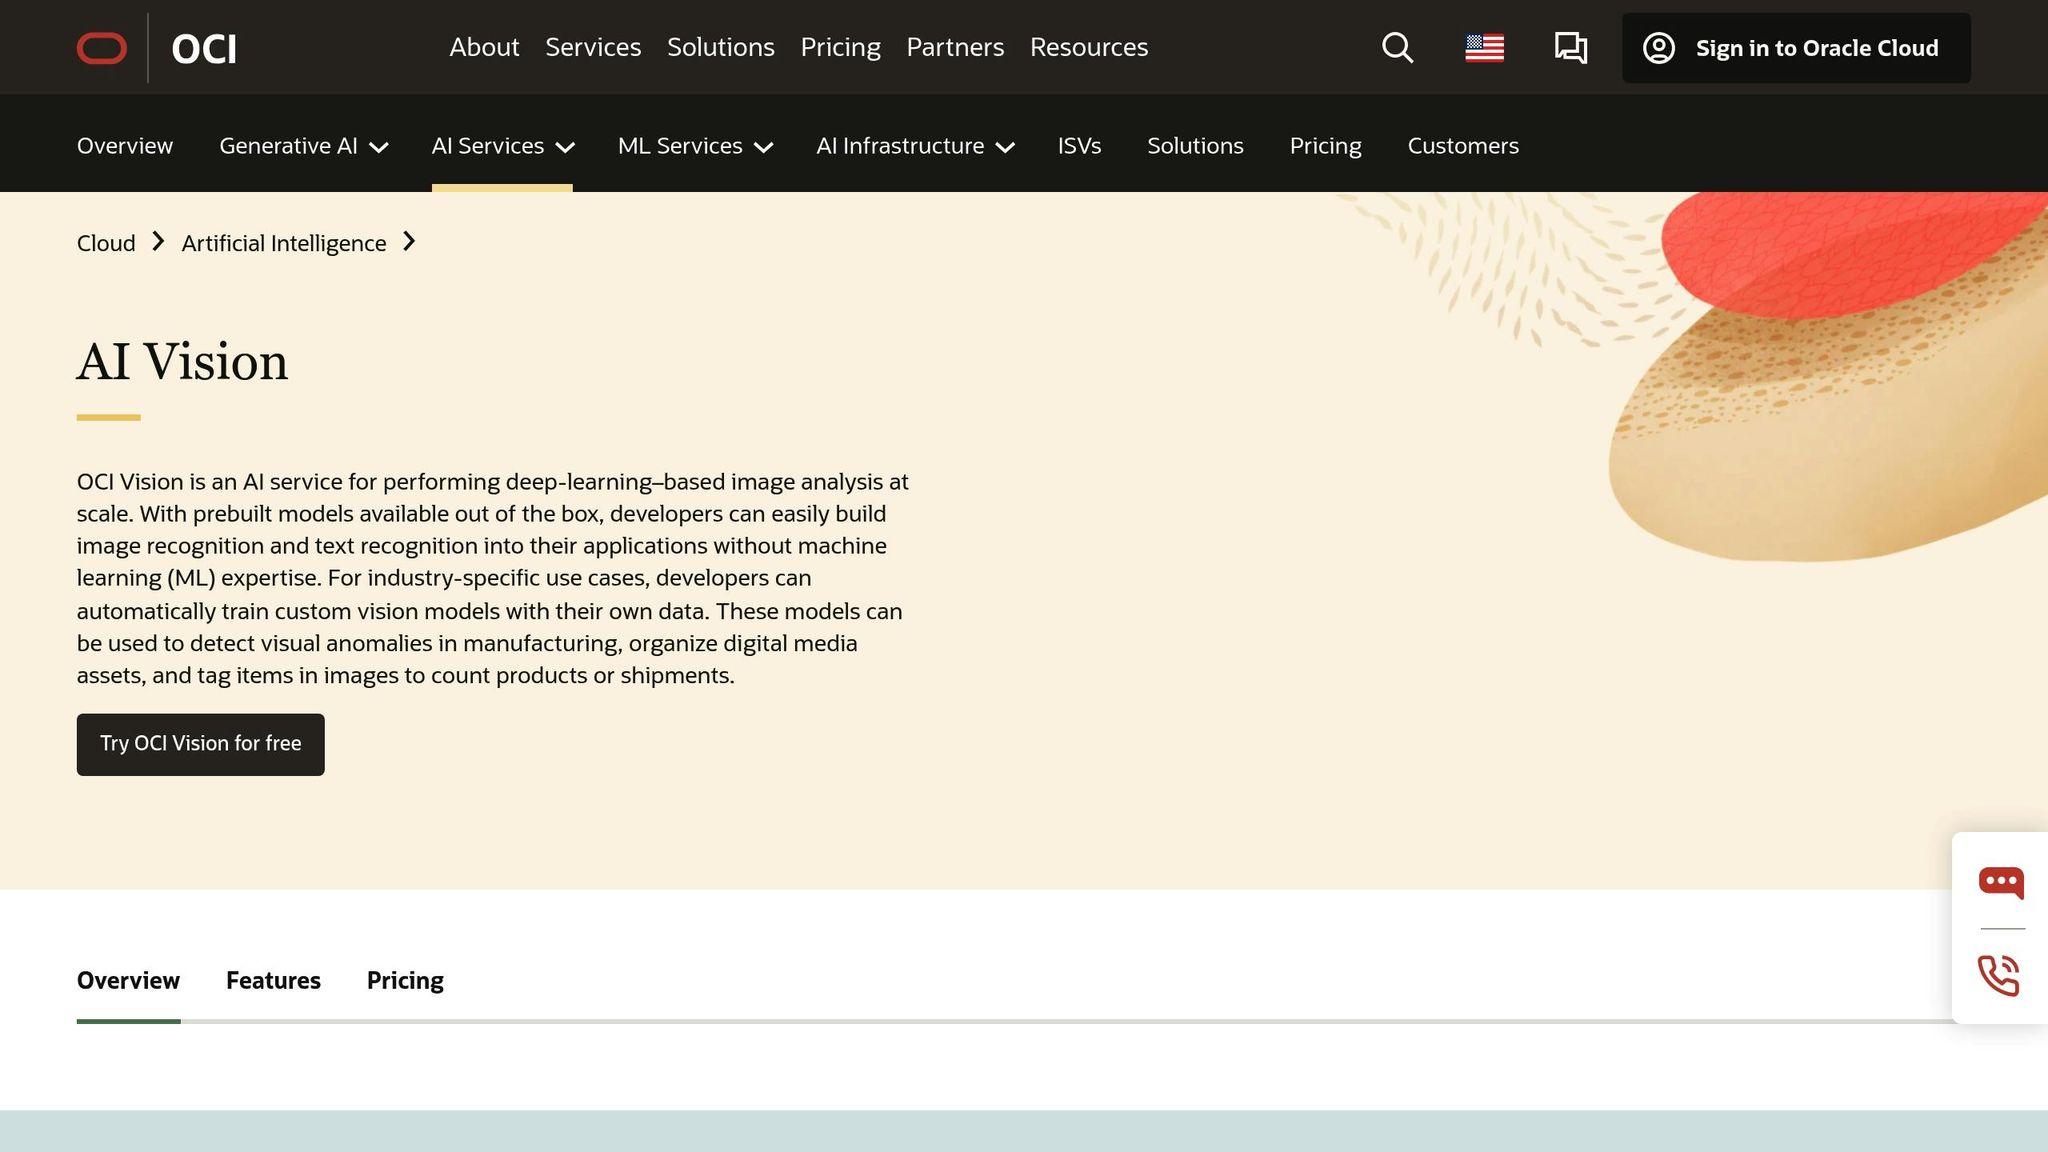The width and height of the screenshot is (2048, 1152).
Task: Click the chevron after Artificial Intelligence breadcrumb
Action: point(409,242)
